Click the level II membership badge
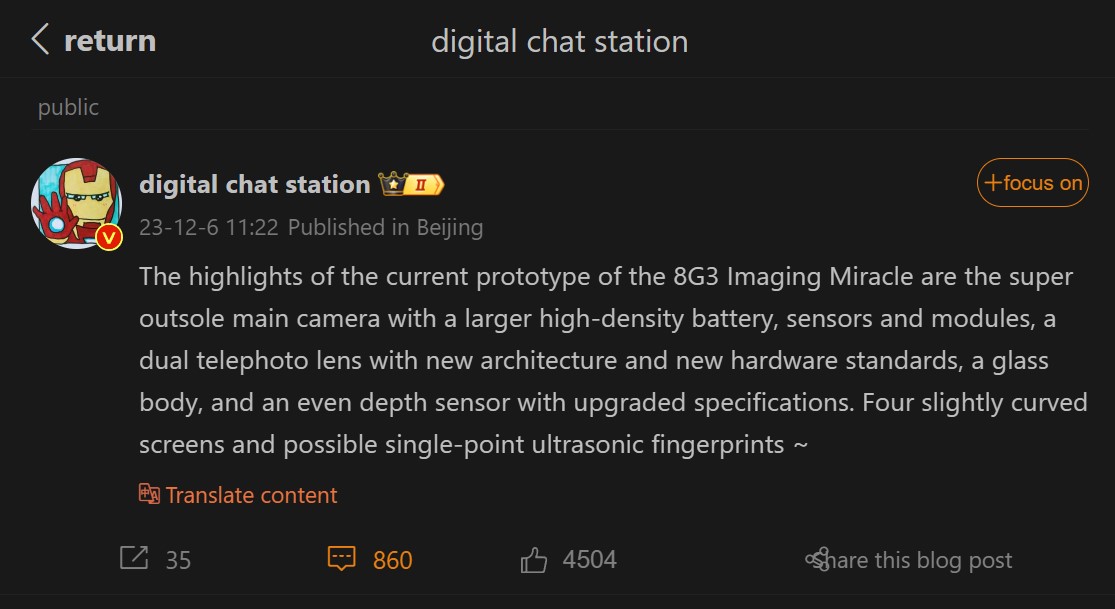Image resolution: width=1115 pixels, height=609 pixels. (425, 185)
